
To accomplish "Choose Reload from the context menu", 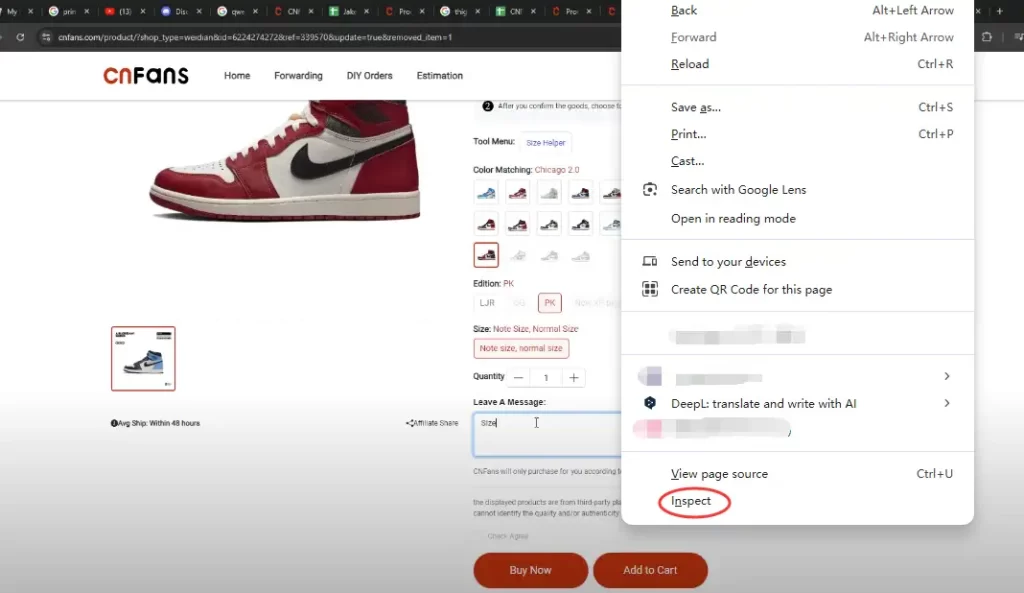I will click(797, 64).
